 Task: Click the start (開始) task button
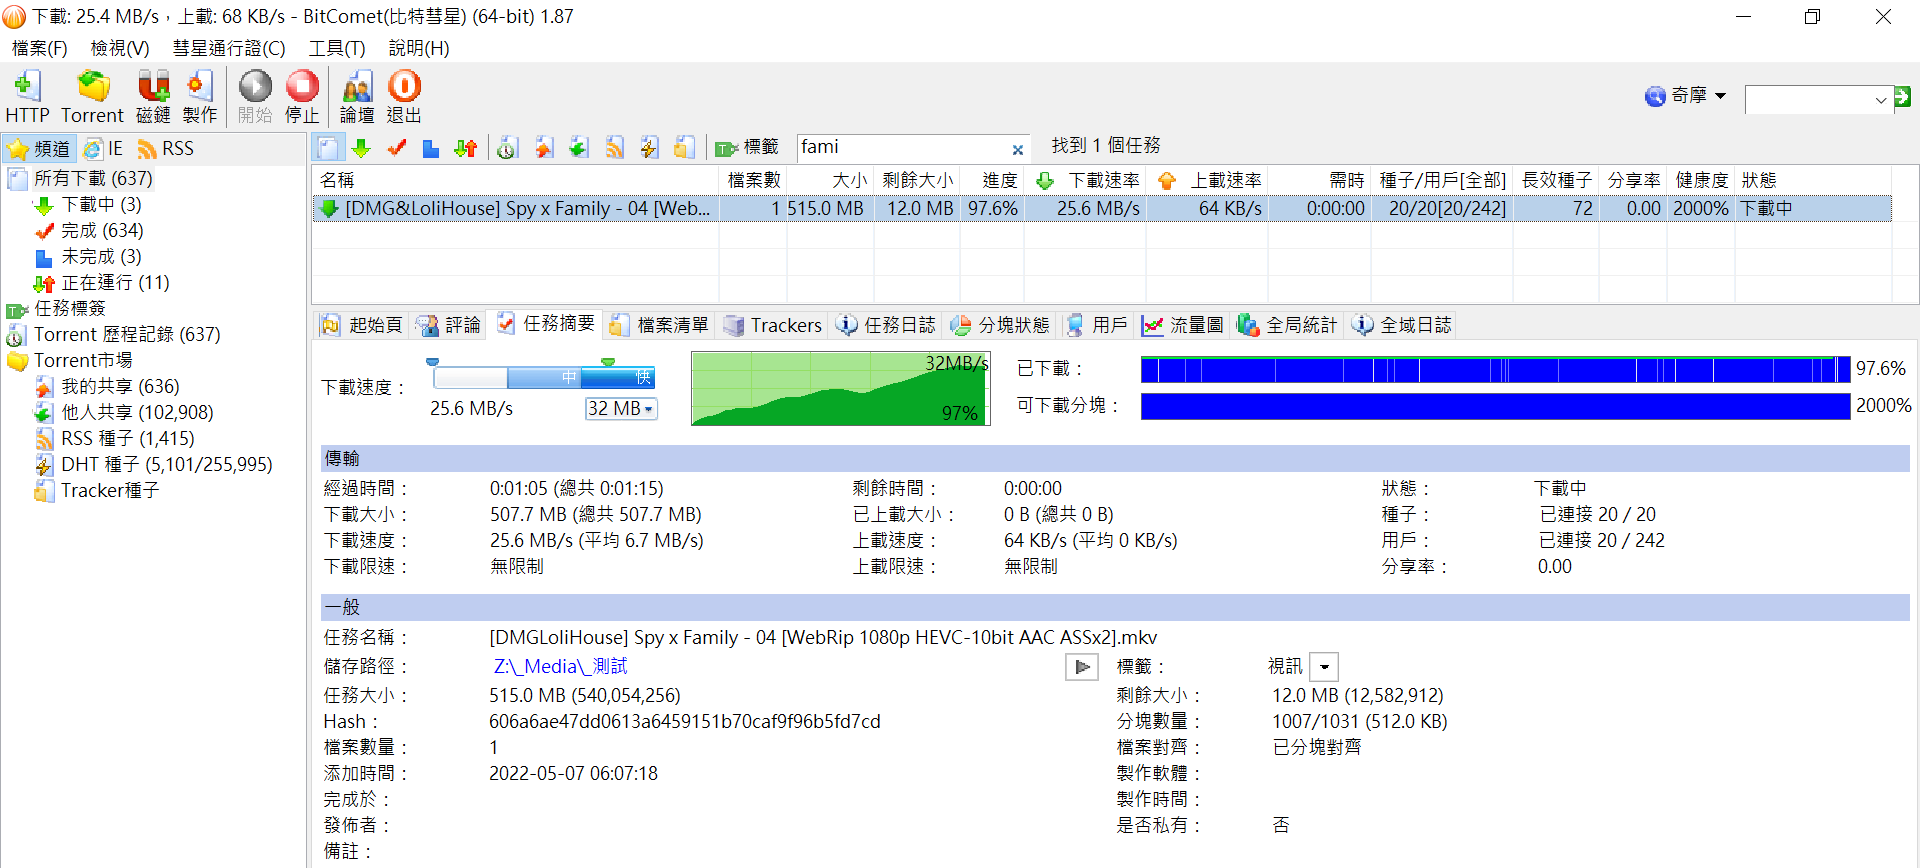[x=255, y=97]
